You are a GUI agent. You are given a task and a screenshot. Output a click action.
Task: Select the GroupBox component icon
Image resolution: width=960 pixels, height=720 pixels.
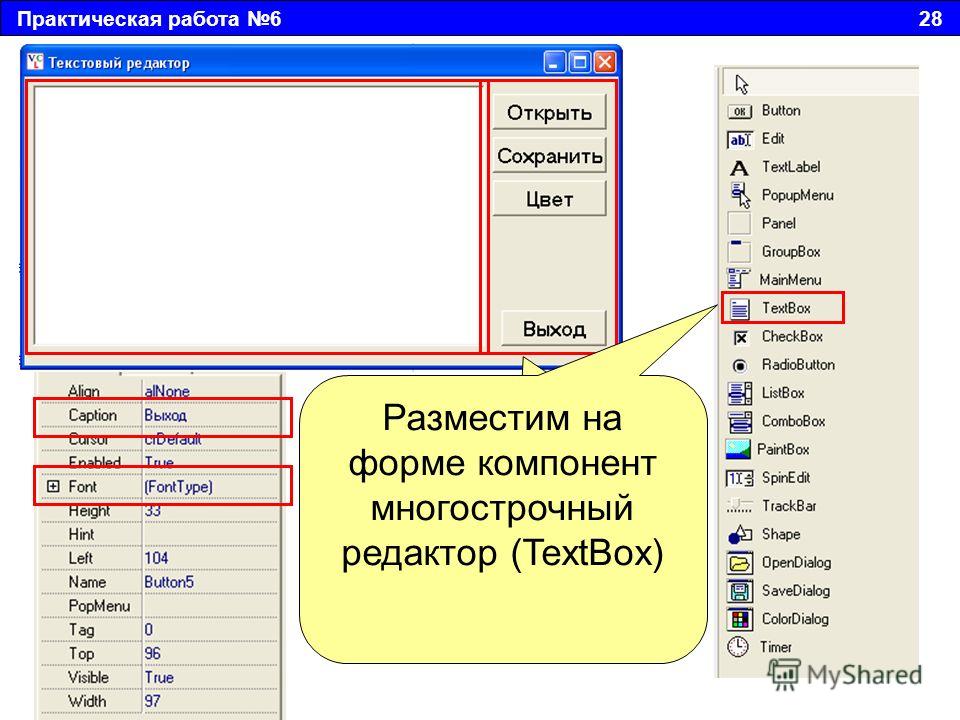[739, 251]
